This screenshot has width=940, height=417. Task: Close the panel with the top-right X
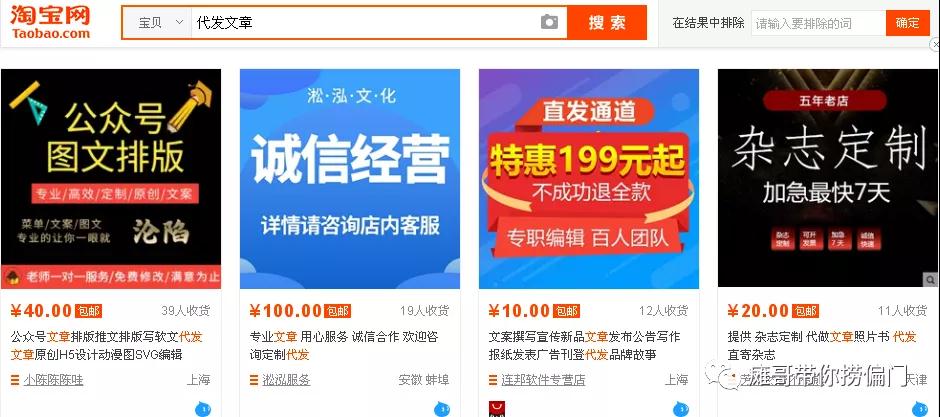point(935,45)
